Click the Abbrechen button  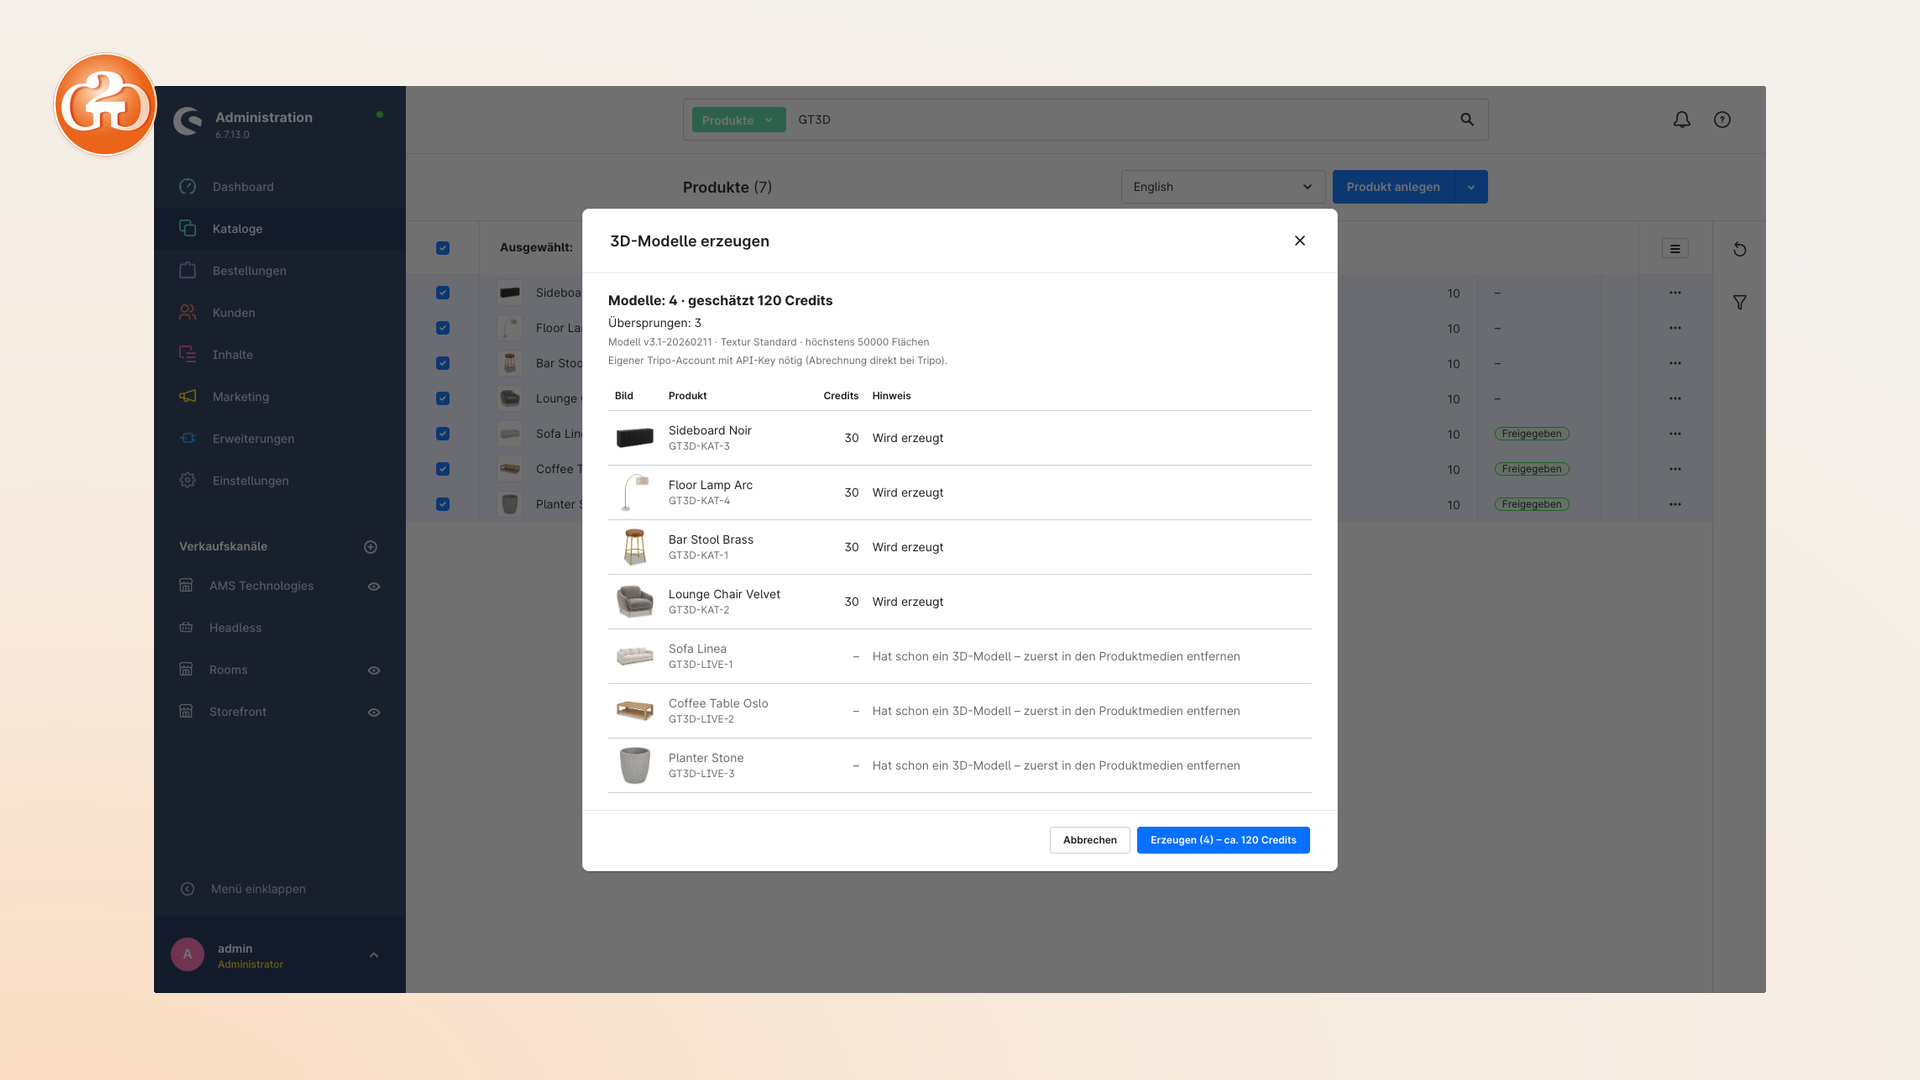pos(1090,840)
